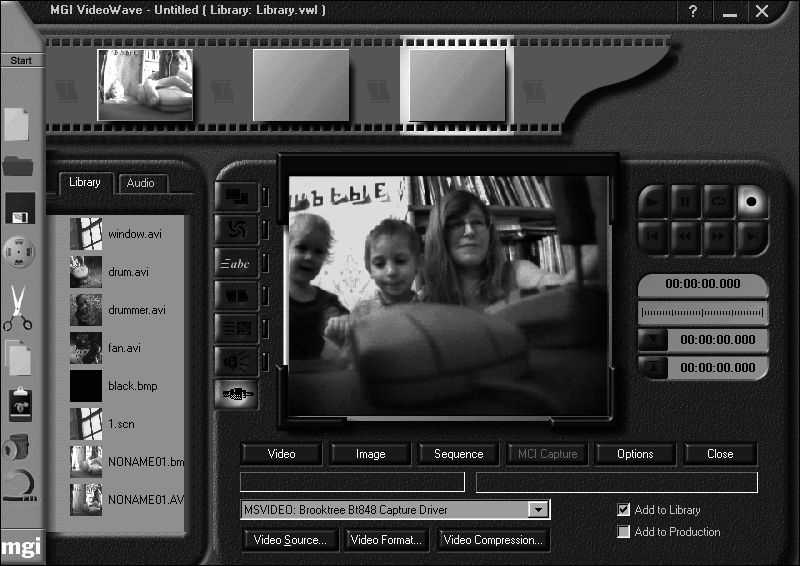
Task: Expand the MSVIDEO capture driver dropdown
Action: tap(538, 509)
